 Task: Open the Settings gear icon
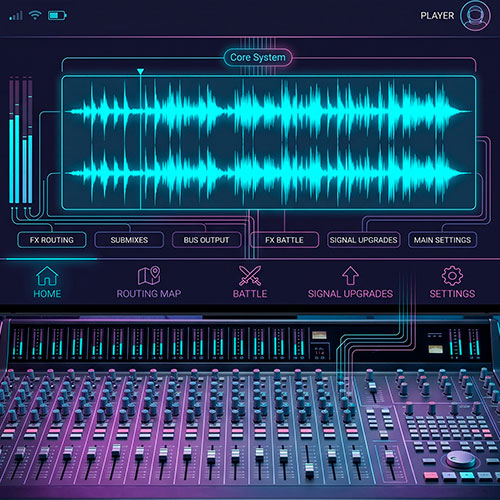(x=452, y=276)
